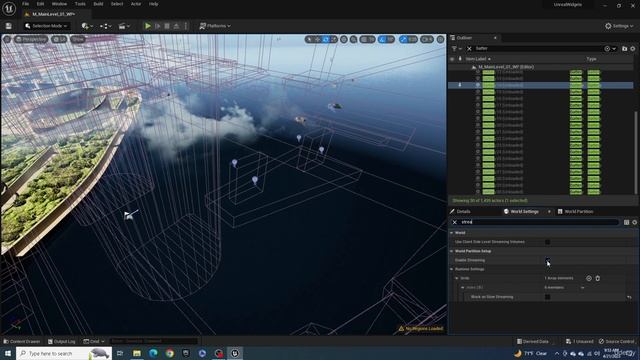This screenshot has width=640, height=360.
Task: Open the Lit view mode button
Action: tap(59, 39)
